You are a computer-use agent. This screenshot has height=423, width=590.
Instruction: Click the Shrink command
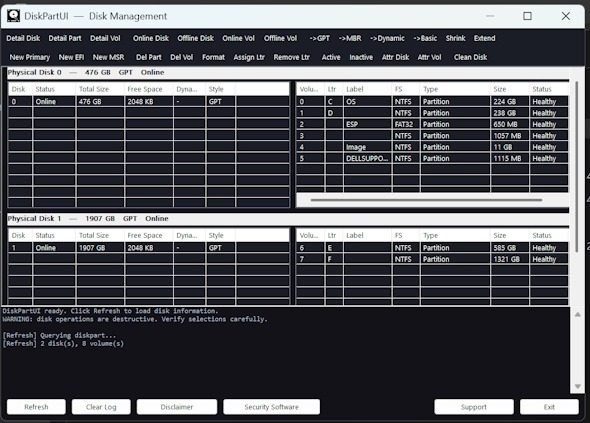[x=455, y=38]
